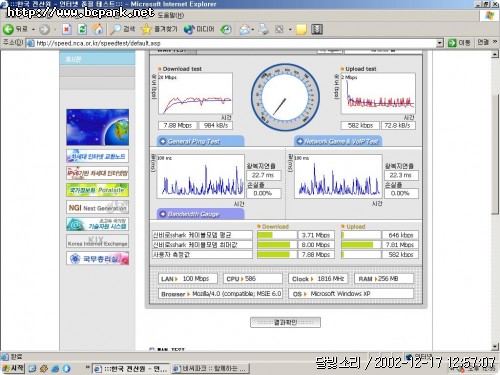Open the address bar dropdown arrow
Screen dimensions: 500x375
[440, 43]
